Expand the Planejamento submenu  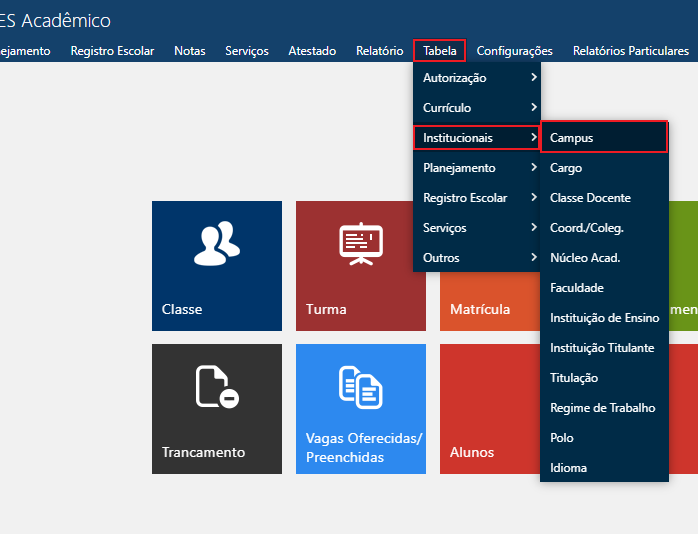point(476,168)
